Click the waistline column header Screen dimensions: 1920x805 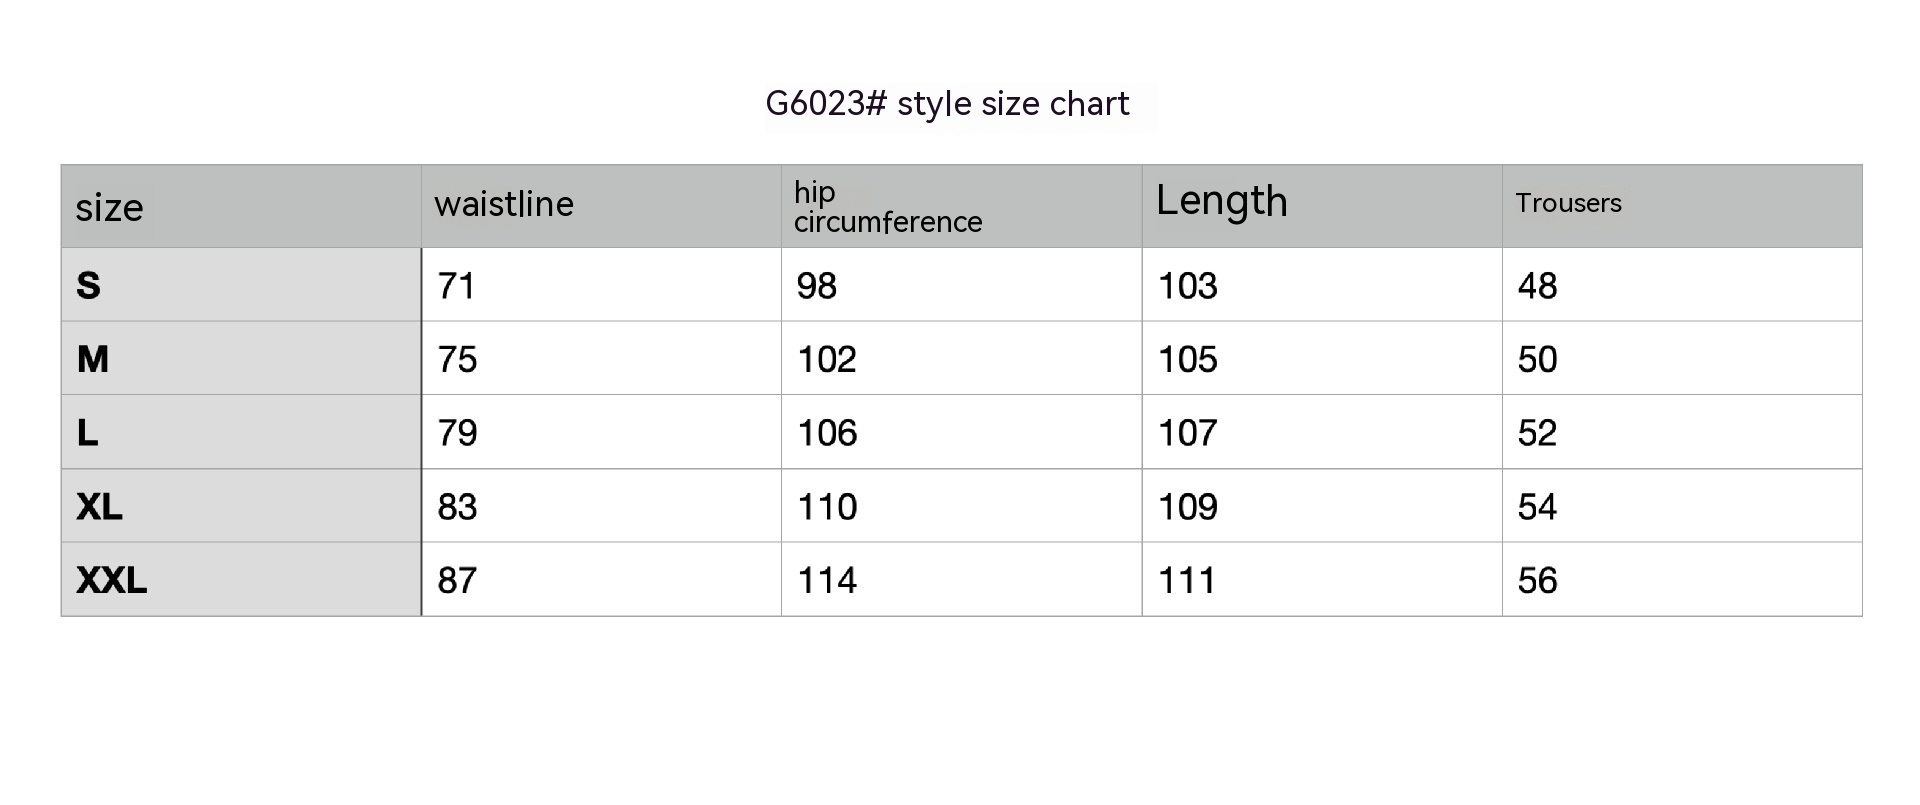[504, 204]
